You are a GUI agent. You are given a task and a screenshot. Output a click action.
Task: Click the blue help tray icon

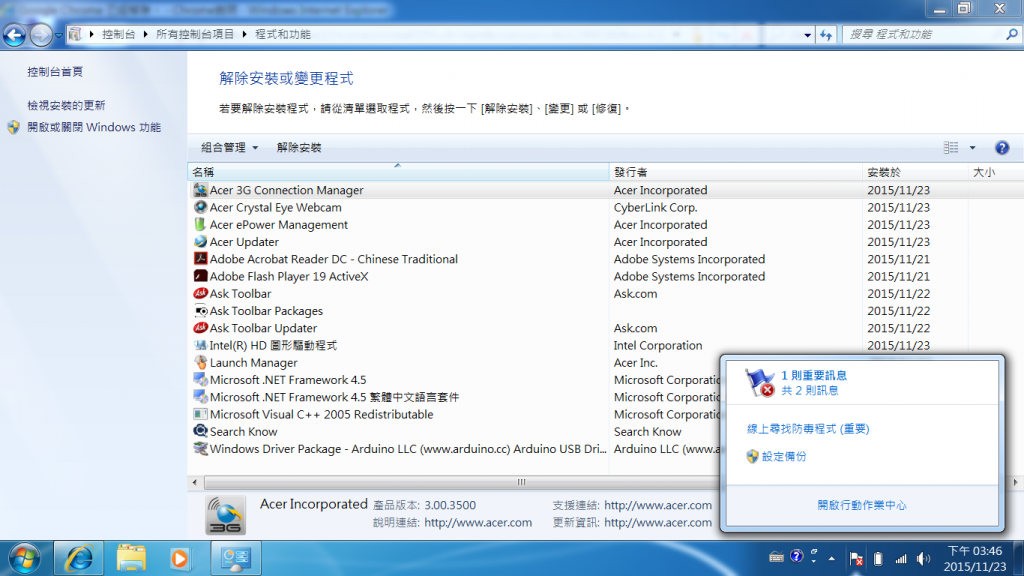tap(796, 556)
